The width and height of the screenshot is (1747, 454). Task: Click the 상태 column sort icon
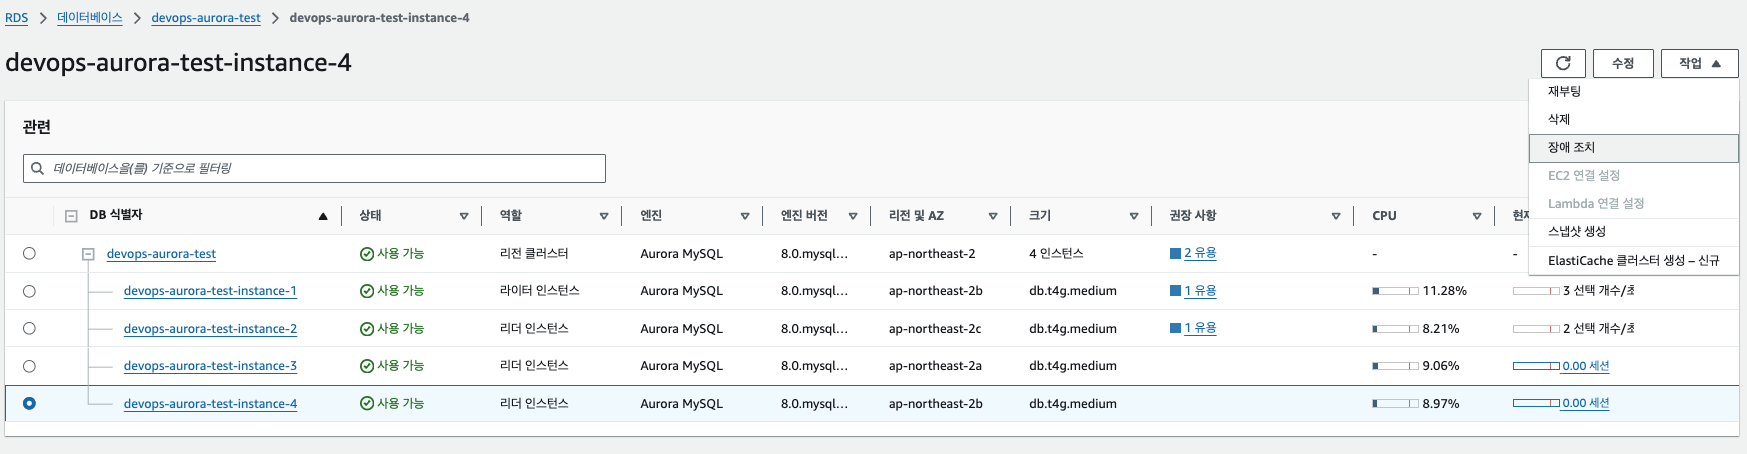tap(464, 216)
